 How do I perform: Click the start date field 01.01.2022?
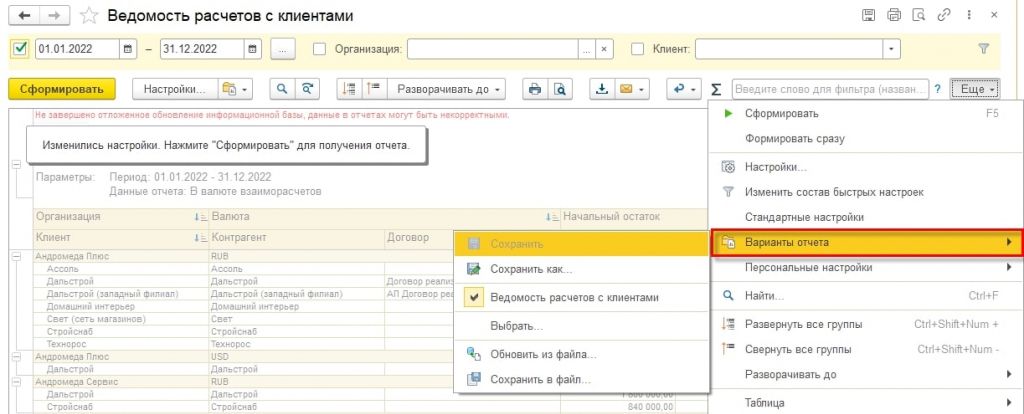pyautogui.click(x=77, y=49)
